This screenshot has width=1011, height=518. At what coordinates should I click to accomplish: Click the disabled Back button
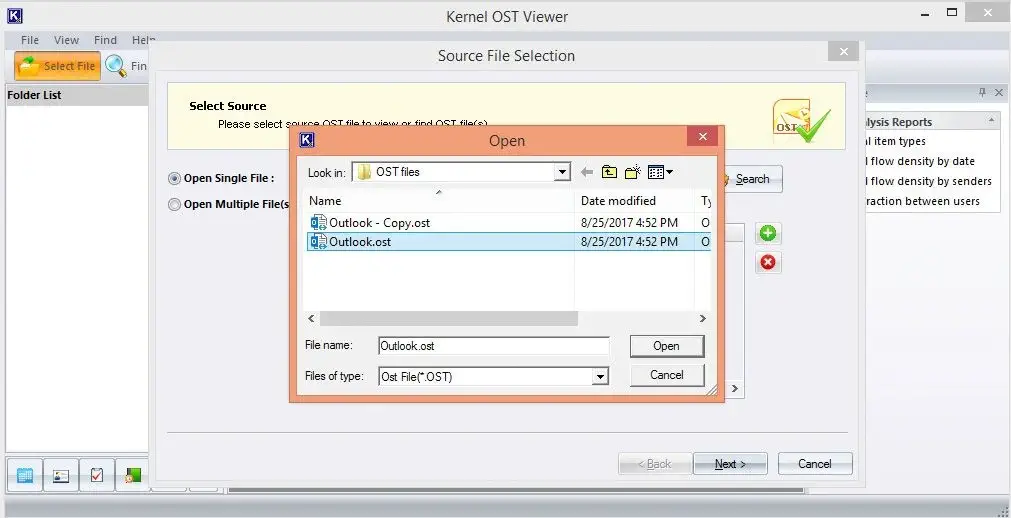pos(654,464)
